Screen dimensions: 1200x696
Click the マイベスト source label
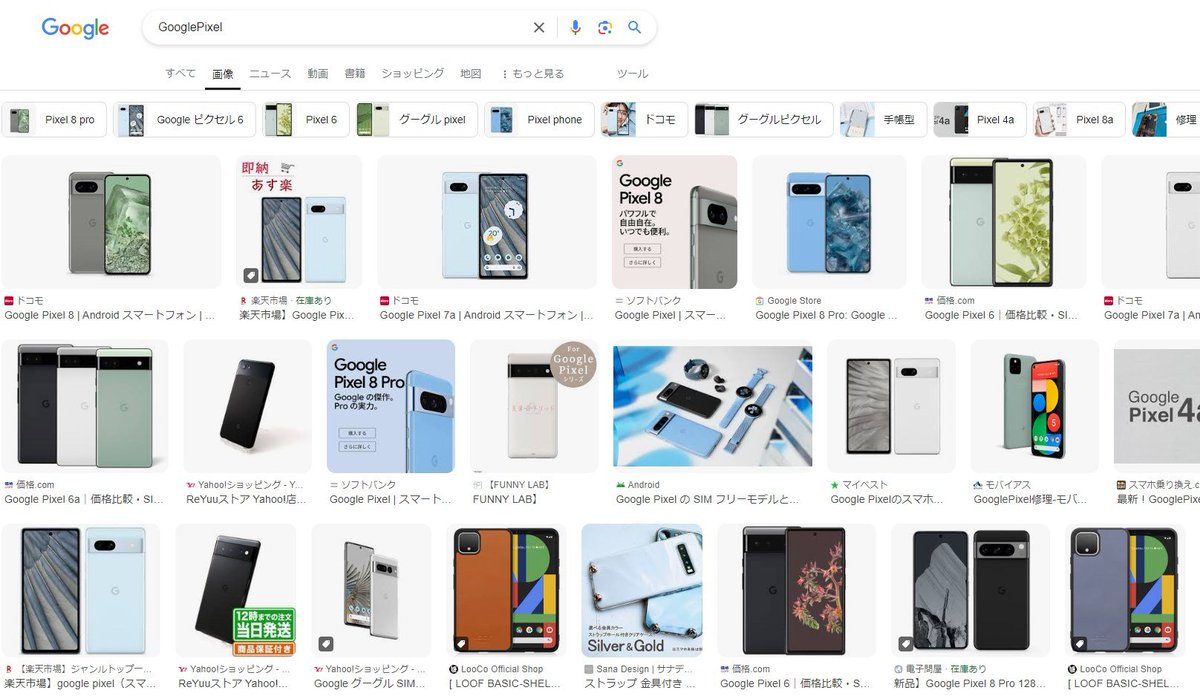pyautogui.click(x=866, y=485)
